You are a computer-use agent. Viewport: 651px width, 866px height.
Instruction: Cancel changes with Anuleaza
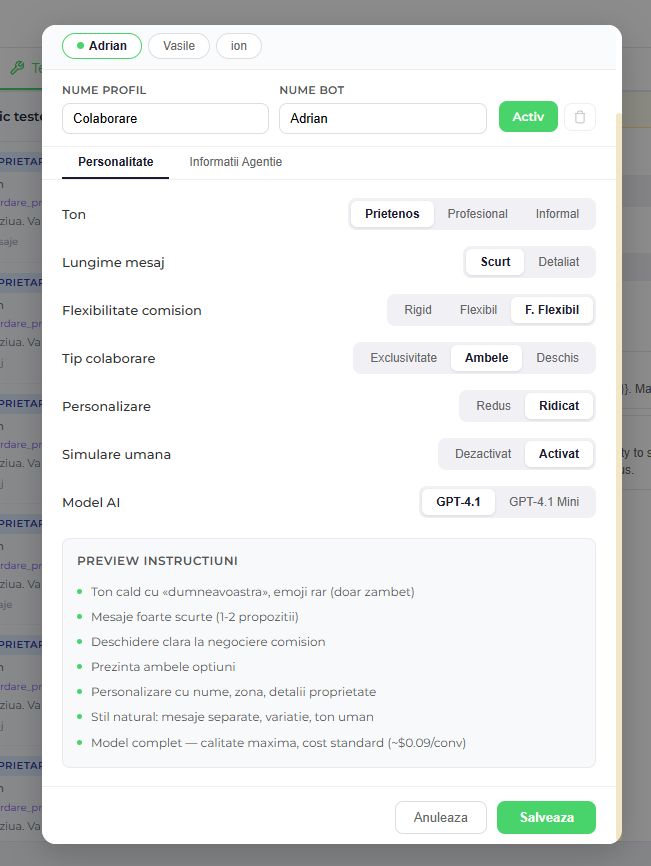click(x=440, y=817)
